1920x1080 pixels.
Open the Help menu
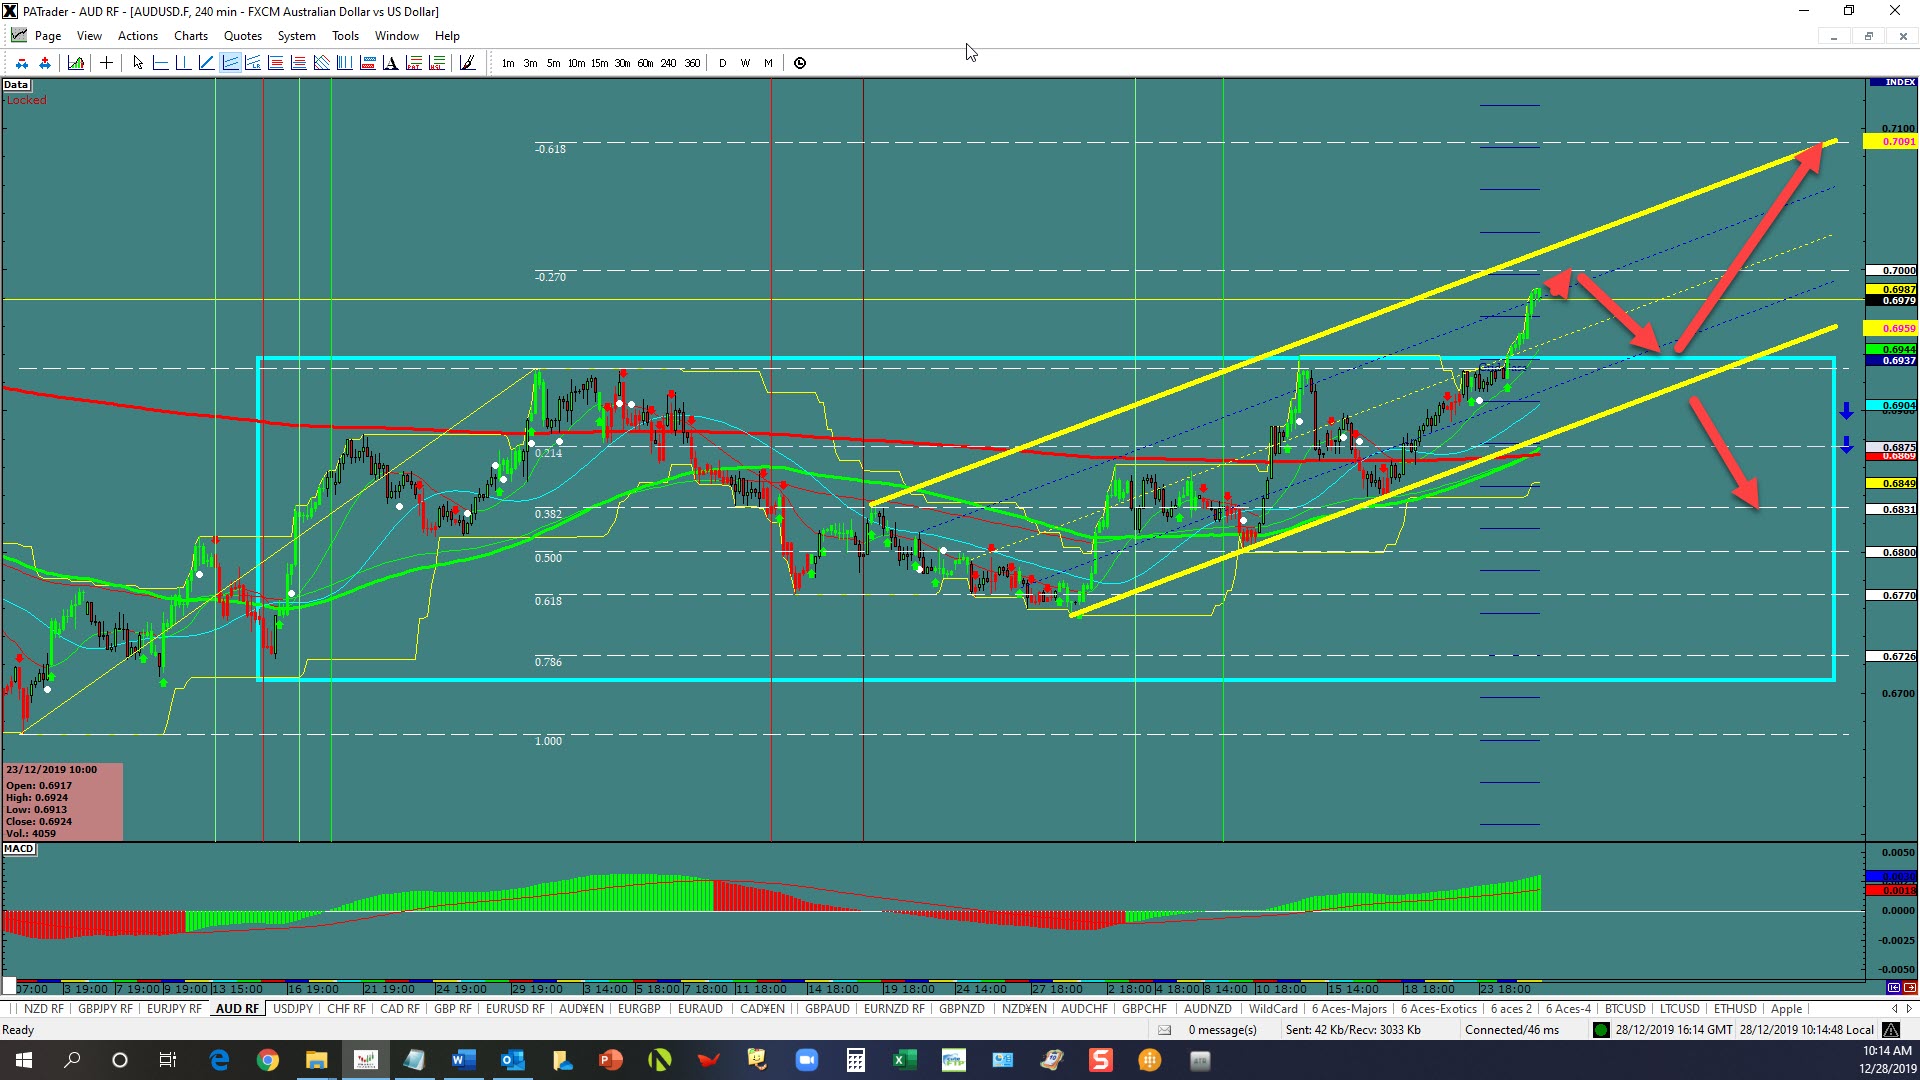(x=447, y=36)
